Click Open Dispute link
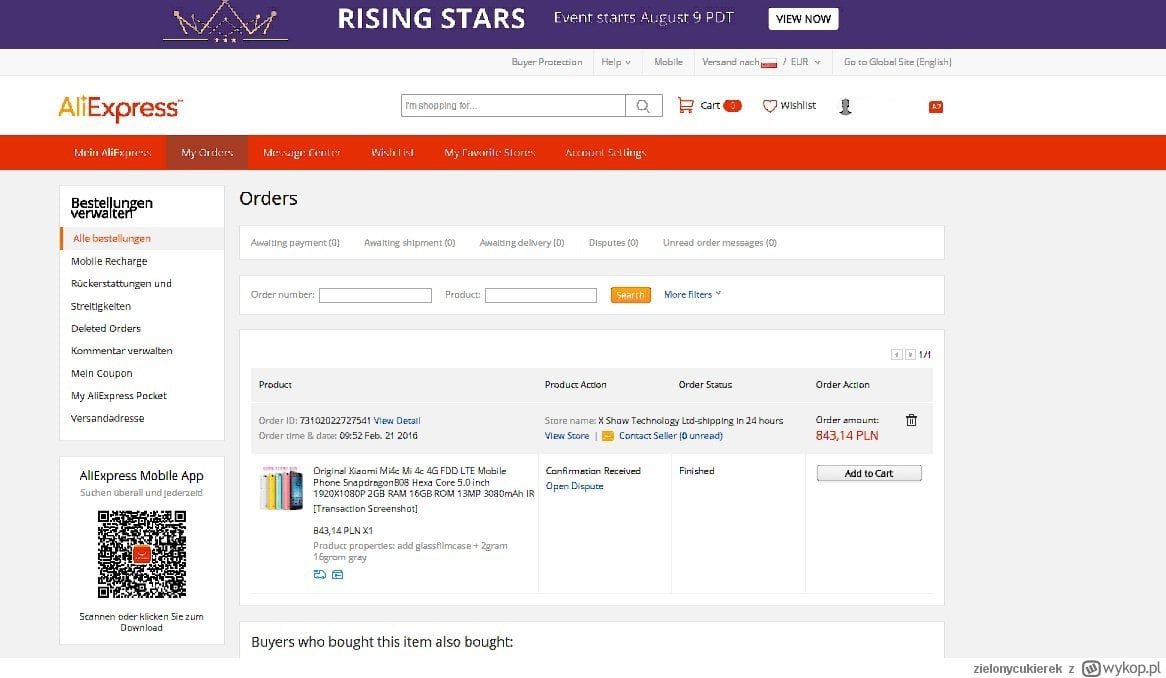Viewport: 1166px width, 678px height. pyautogui.click(x=575, y=486)
